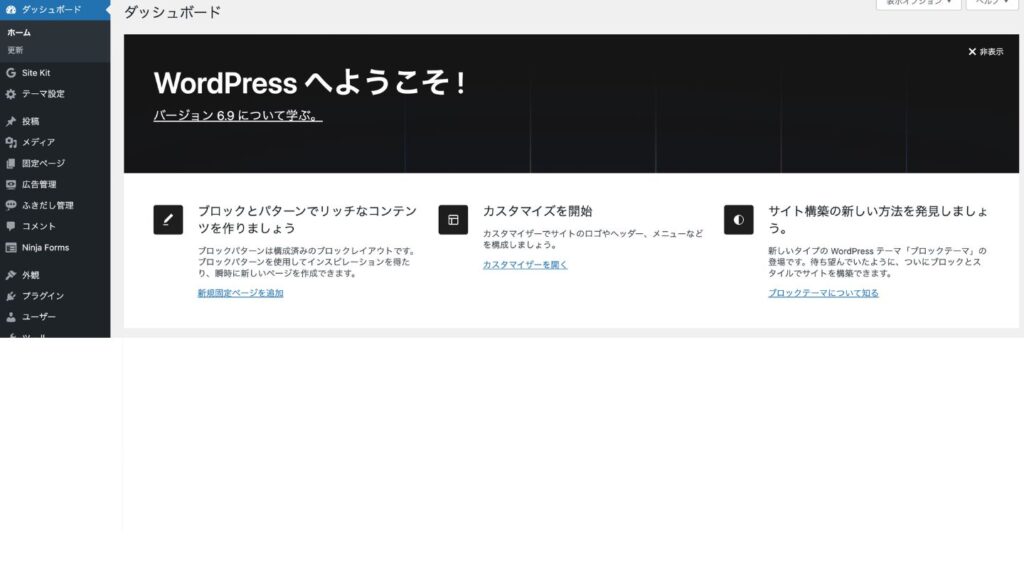Open the カスタマイザーを開く link
Image resolution: width=1024 pixels, height=576 pixels.
pos(525,265)
